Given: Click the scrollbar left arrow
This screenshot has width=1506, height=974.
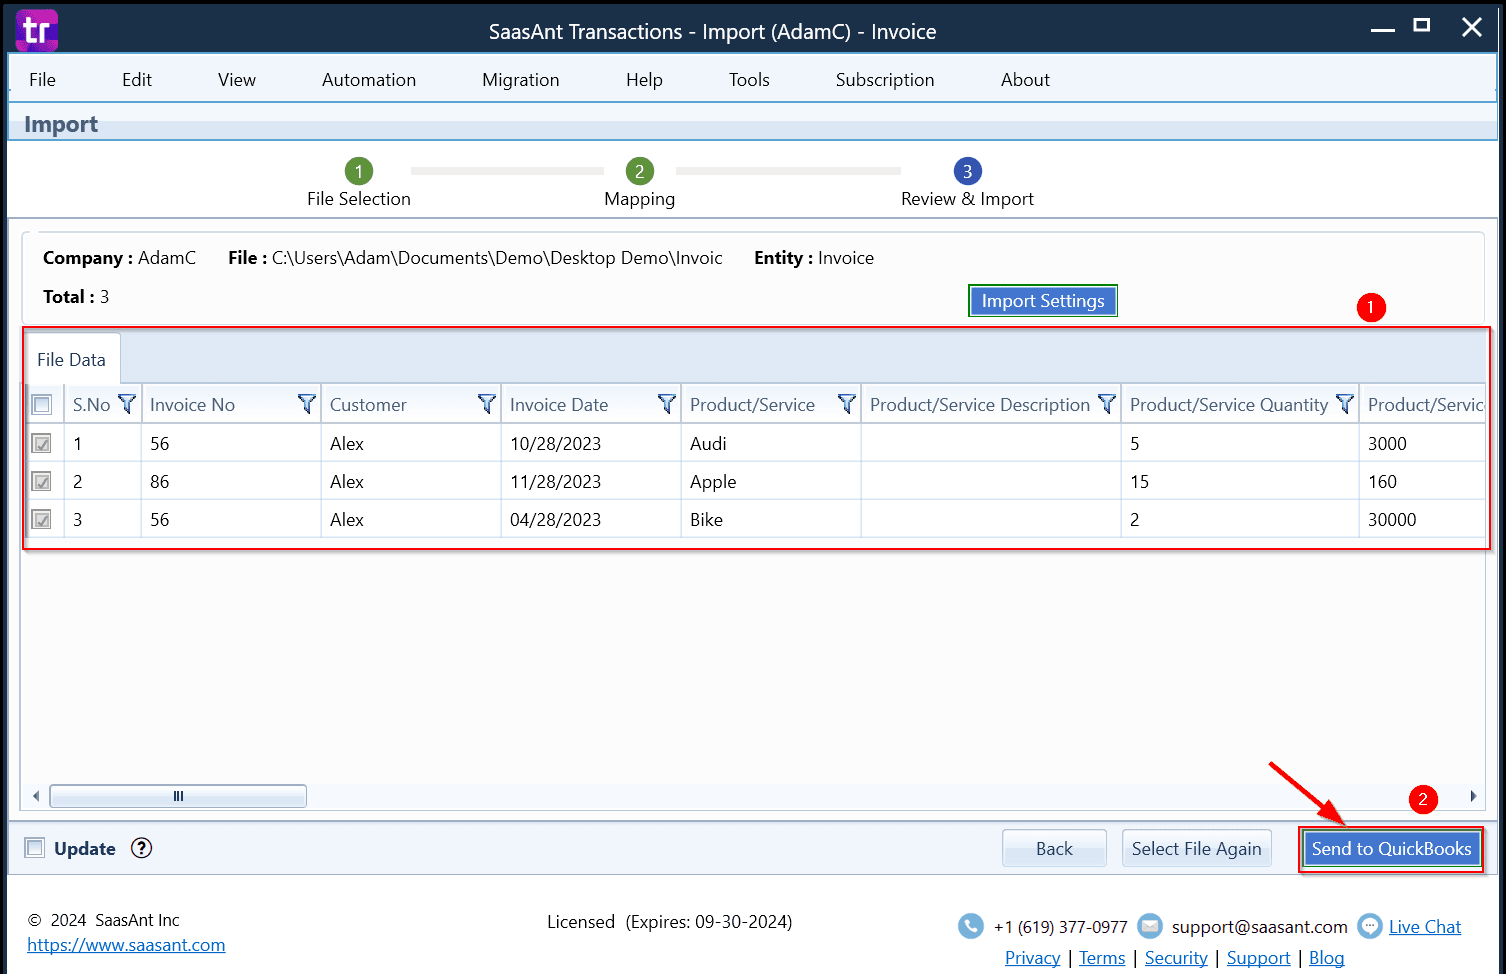Looking at the screenshot, I should point(36,796).
